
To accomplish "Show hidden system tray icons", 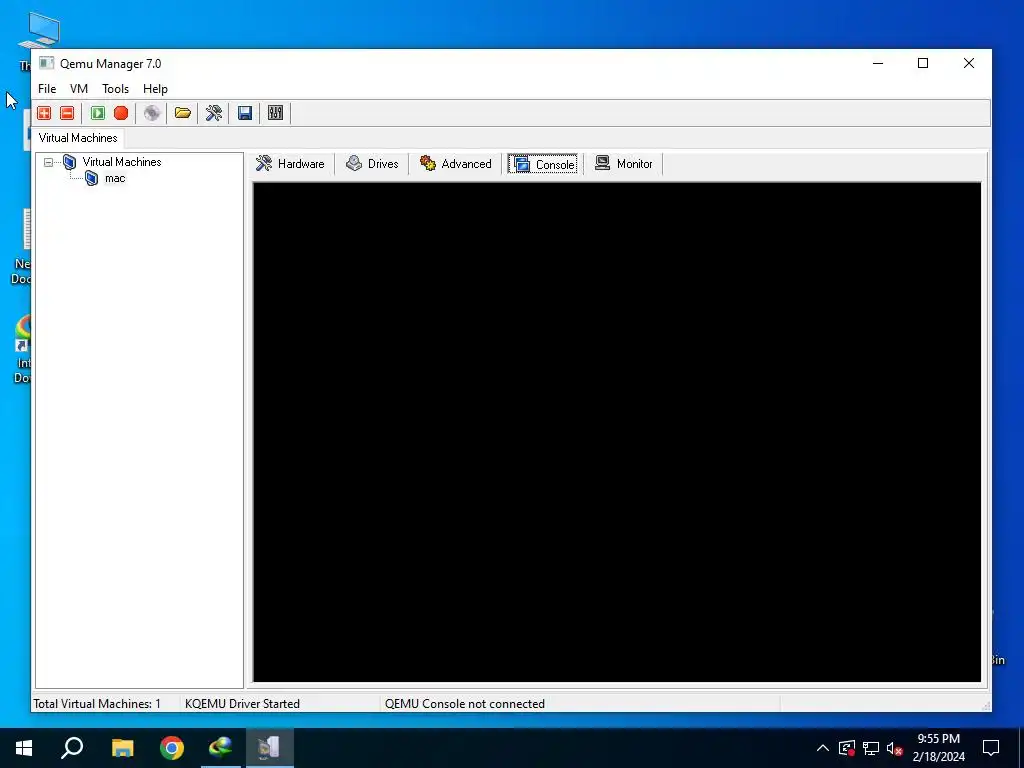I will (823, 748).
